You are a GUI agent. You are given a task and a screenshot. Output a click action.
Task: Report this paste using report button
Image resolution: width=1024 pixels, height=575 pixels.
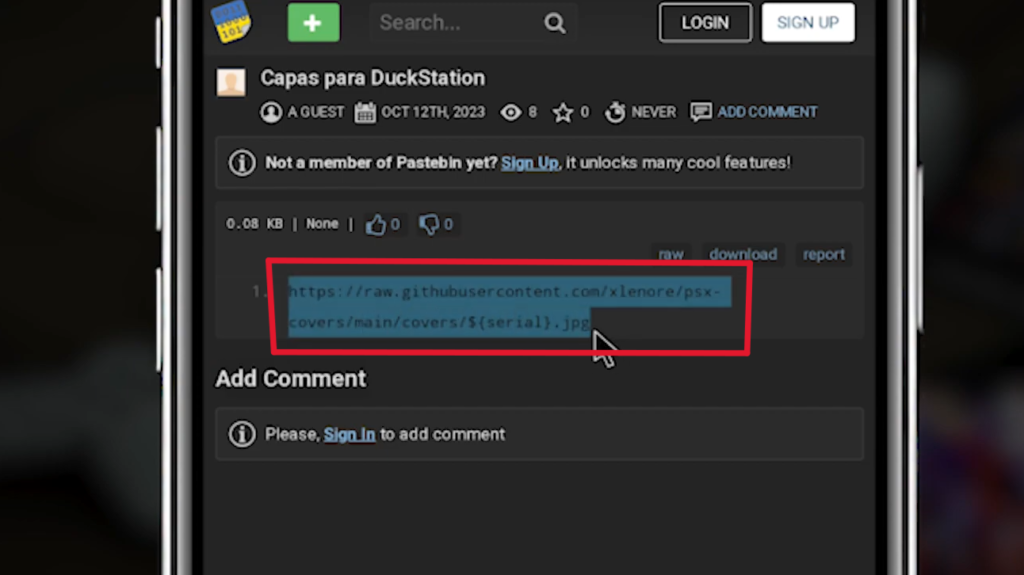tap(824, 254)
